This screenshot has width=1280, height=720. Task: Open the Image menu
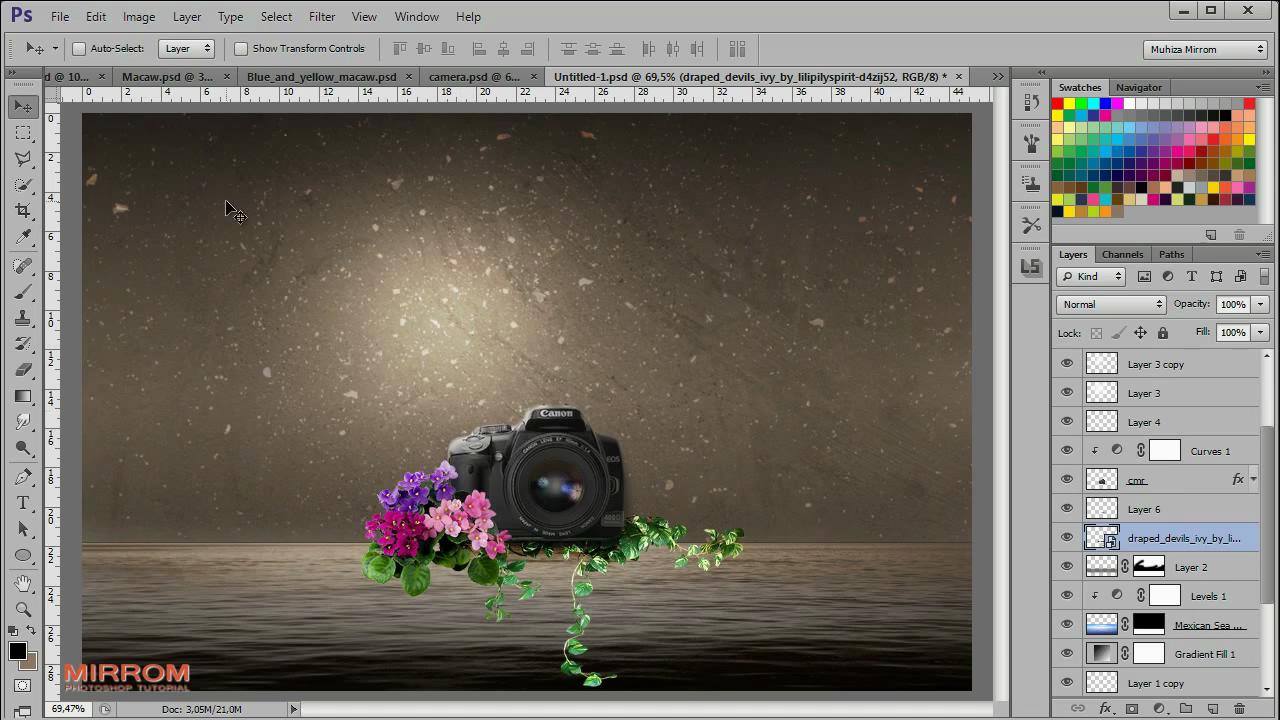point(139,17)
